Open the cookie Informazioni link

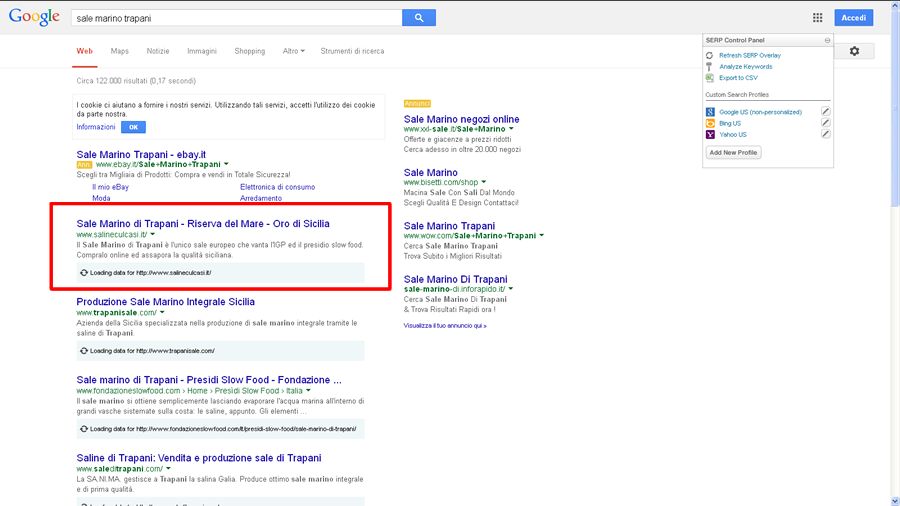click(x=96, y=127)
